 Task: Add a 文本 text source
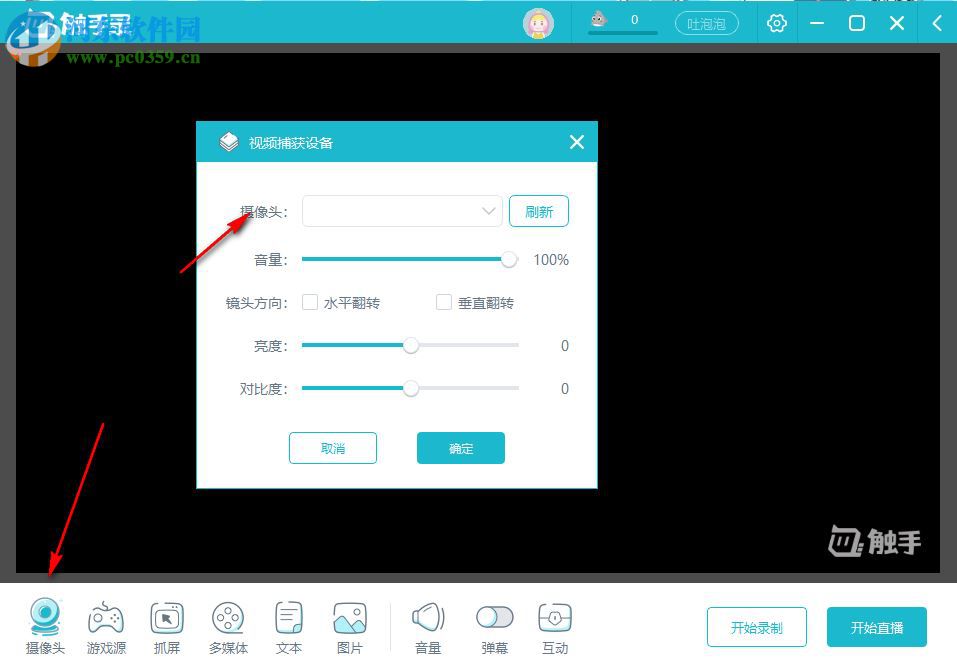(289, 626)
